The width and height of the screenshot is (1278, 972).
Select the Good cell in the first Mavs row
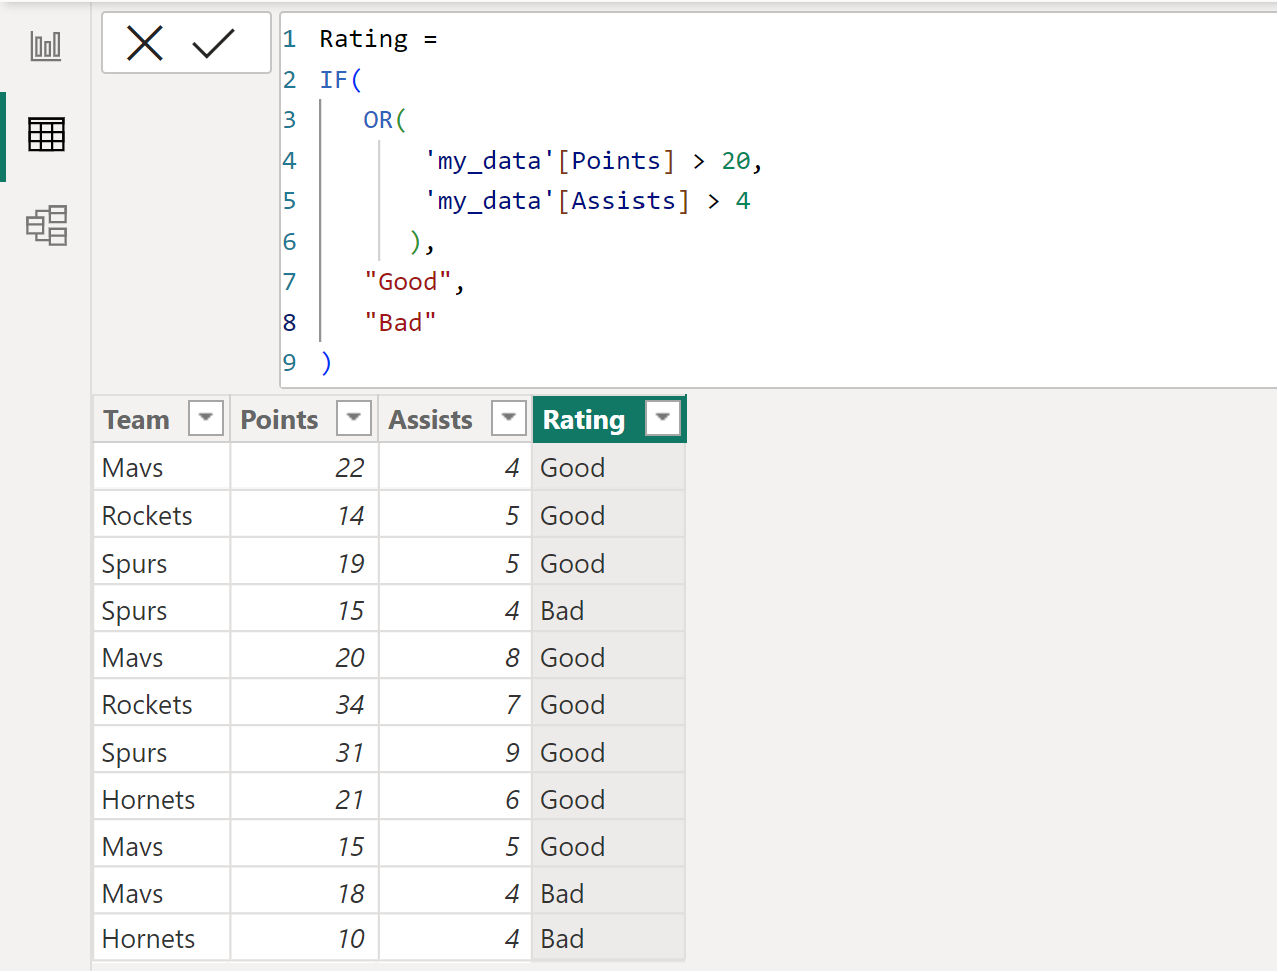570,467
